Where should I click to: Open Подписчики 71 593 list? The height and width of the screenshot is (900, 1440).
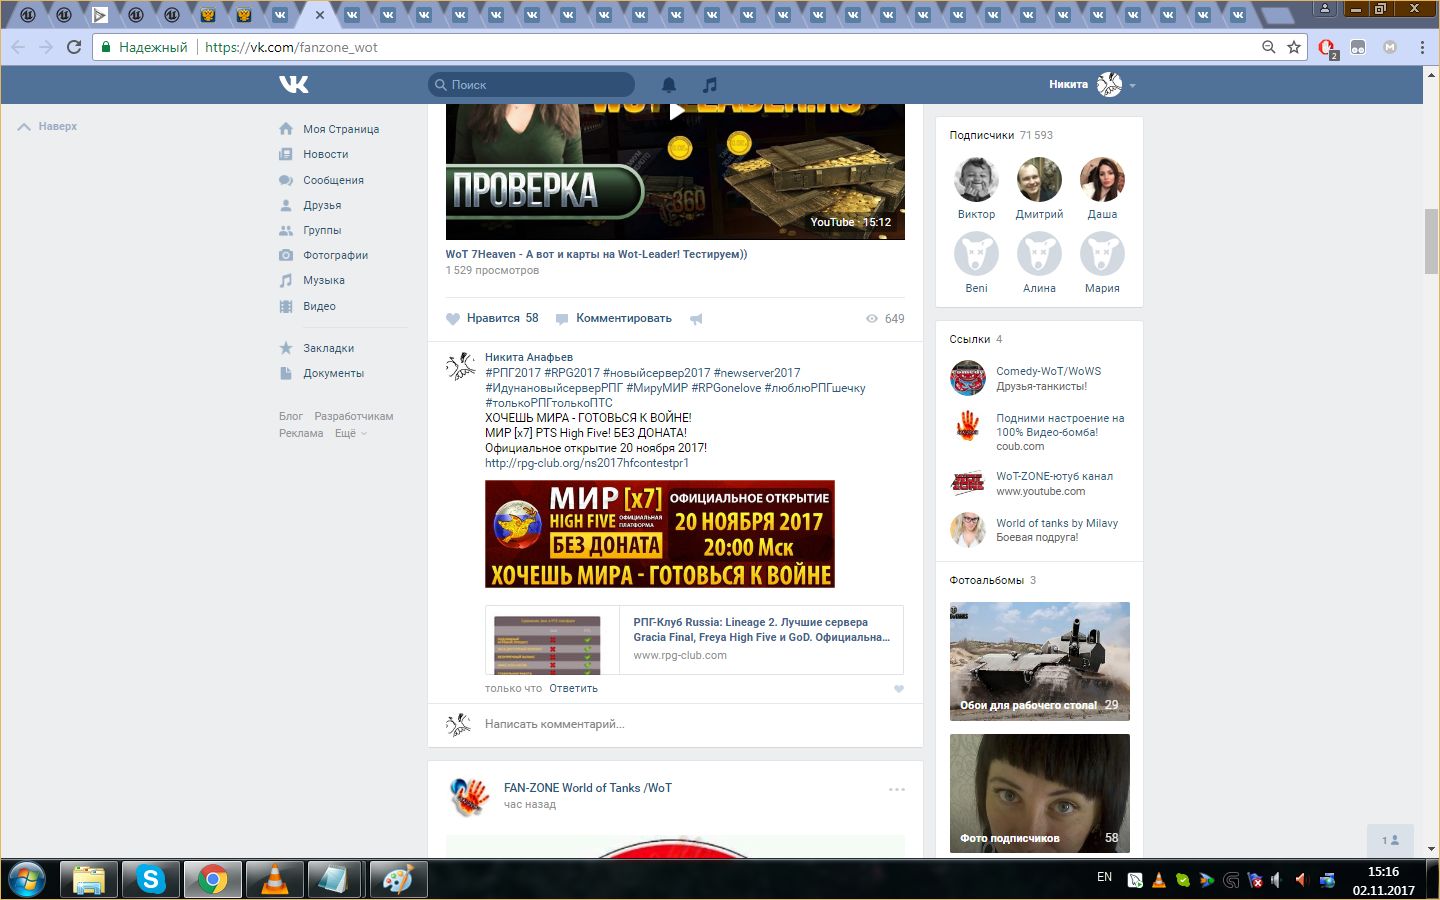click(1001, 135)
